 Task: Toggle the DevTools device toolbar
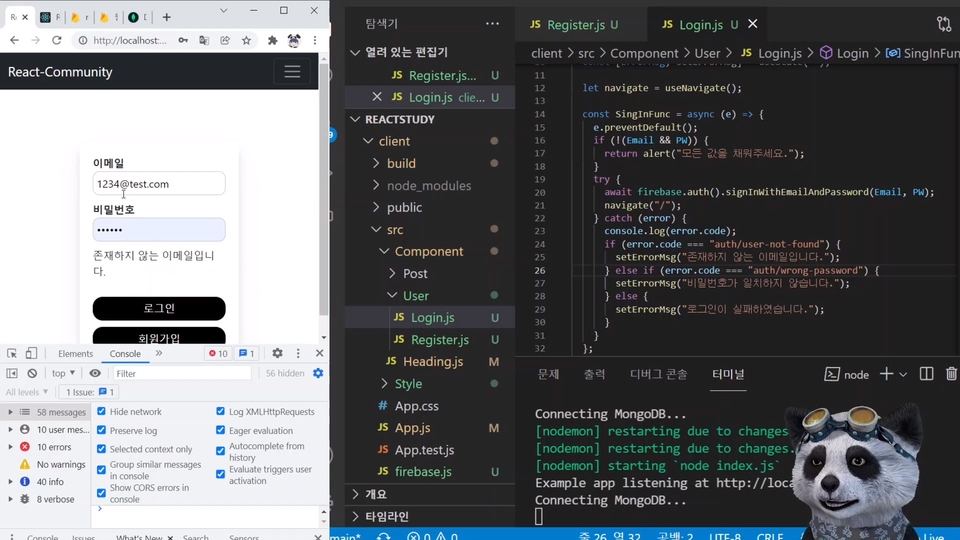31,353
